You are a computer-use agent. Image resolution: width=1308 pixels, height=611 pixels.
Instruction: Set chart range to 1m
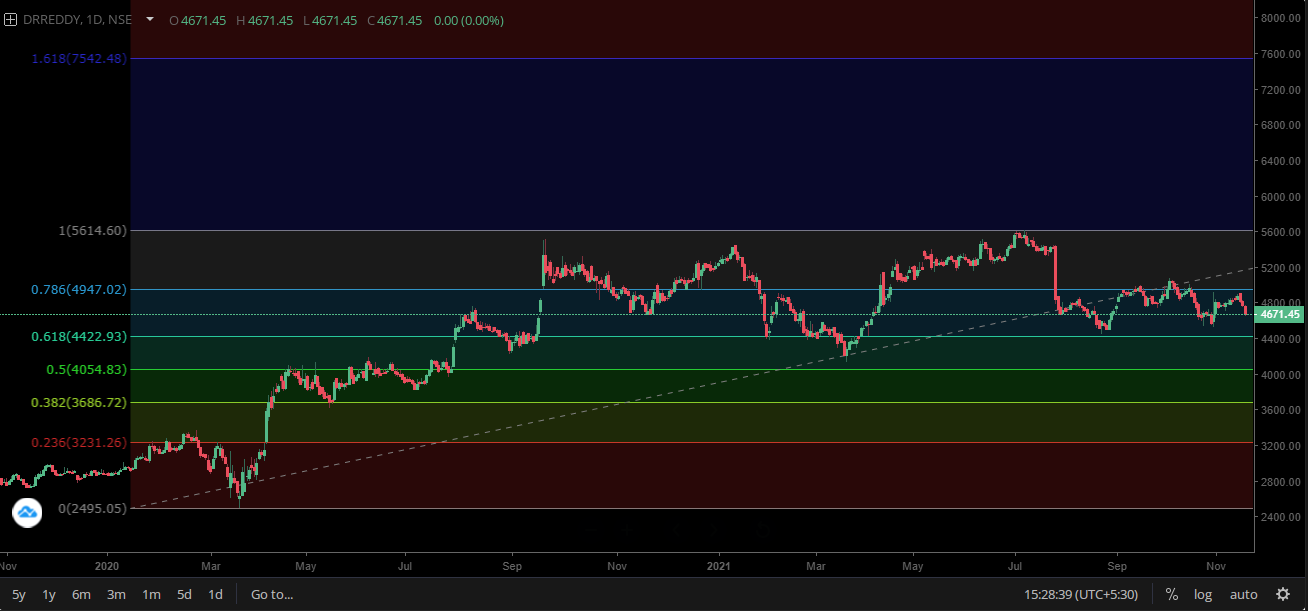click(151, 594)
